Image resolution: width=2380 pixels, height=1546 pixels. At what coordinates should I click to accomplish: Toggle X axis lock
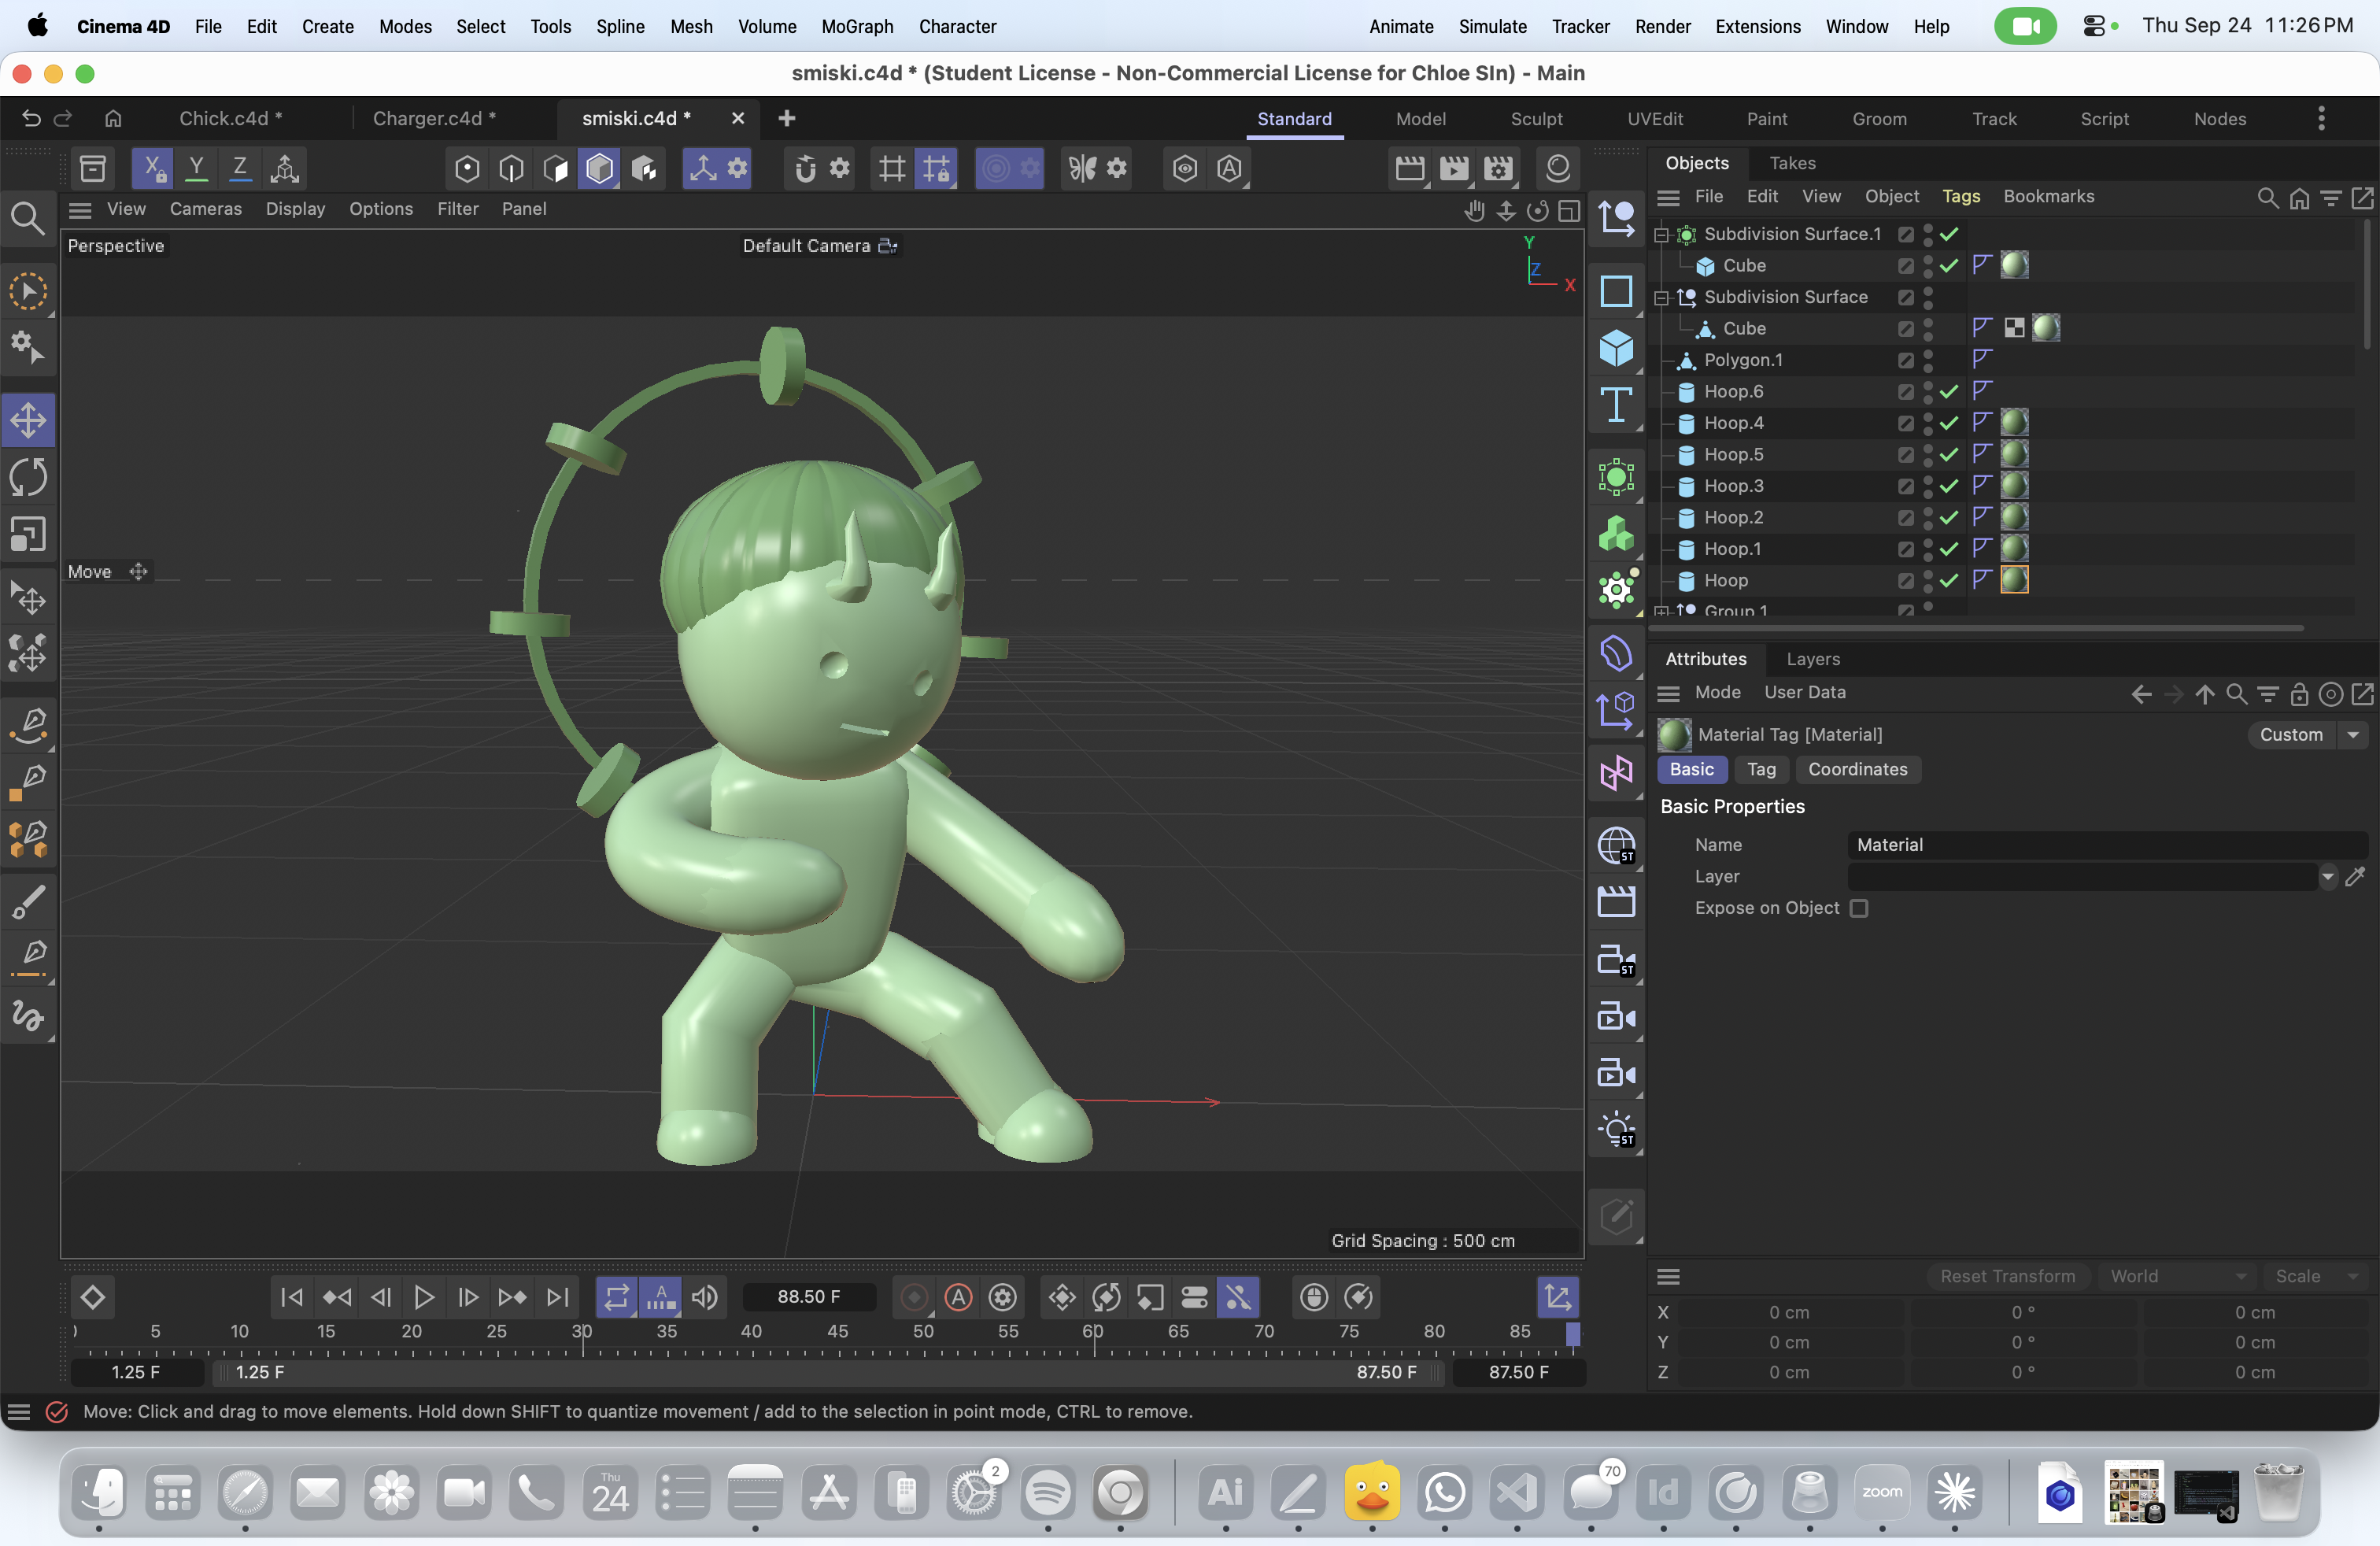click(153, 168)
